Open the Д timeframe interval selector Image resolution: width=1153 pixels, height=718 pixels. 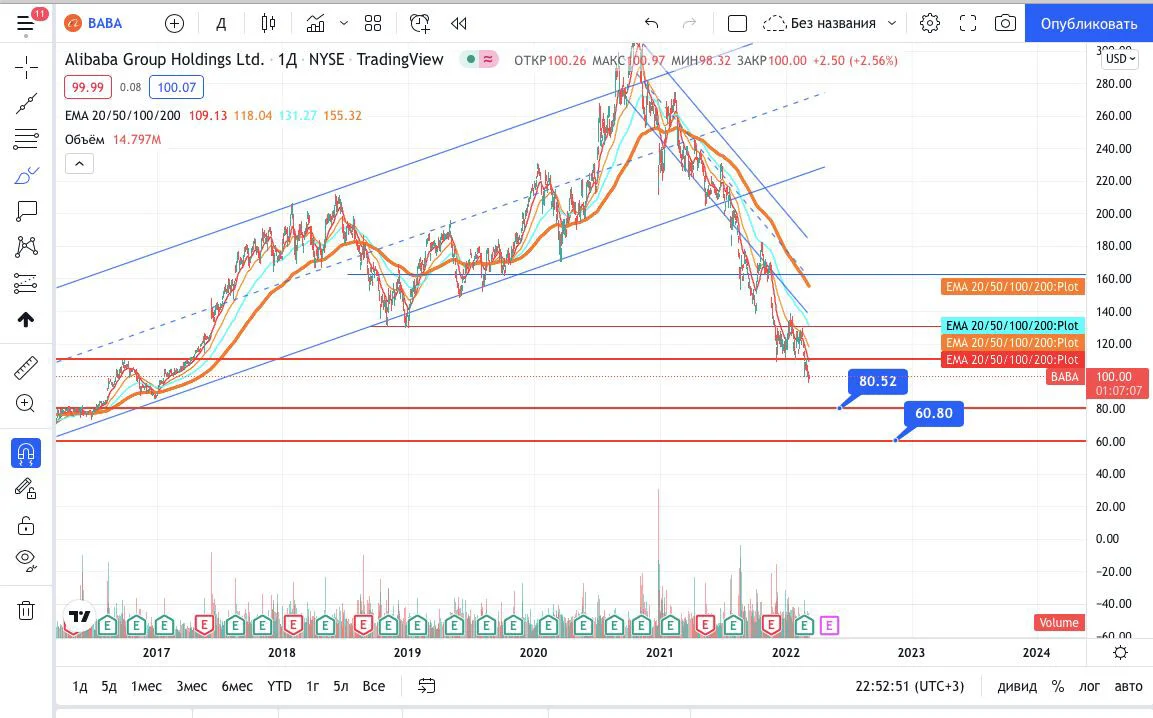[x=221, y=24]
